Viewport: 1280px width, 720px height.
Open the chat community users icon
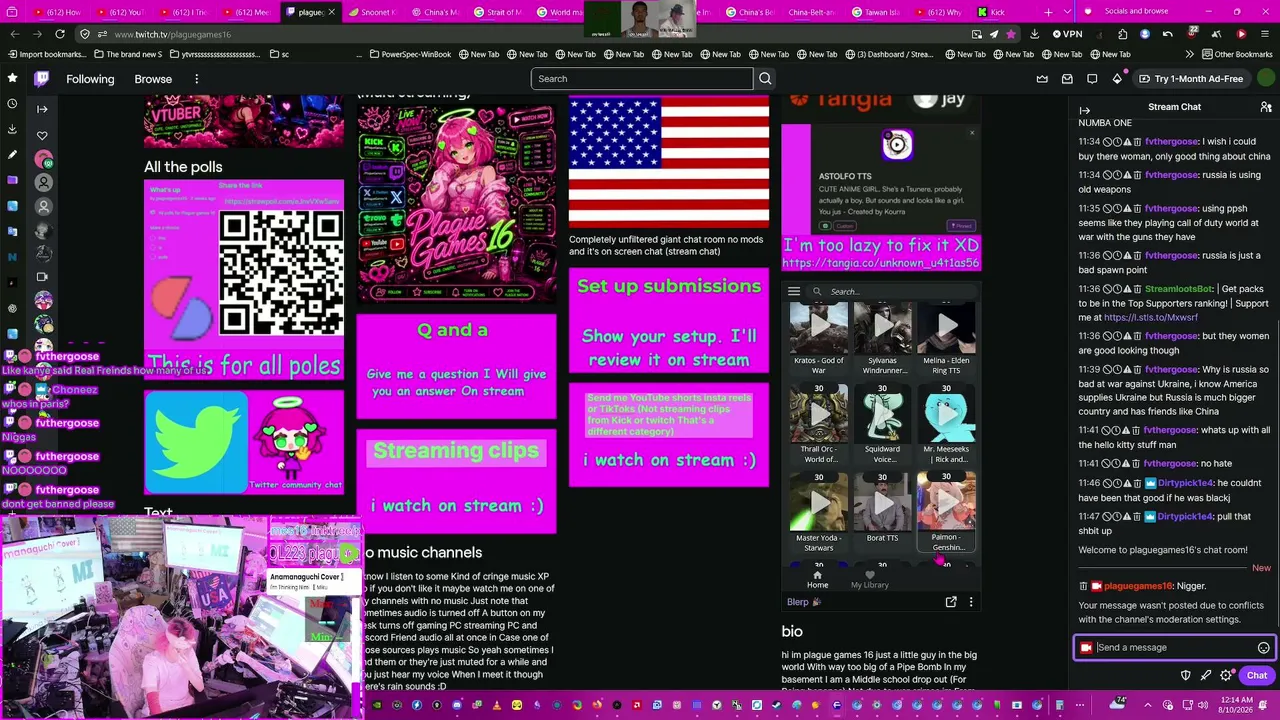click(x=1265, y=107)
